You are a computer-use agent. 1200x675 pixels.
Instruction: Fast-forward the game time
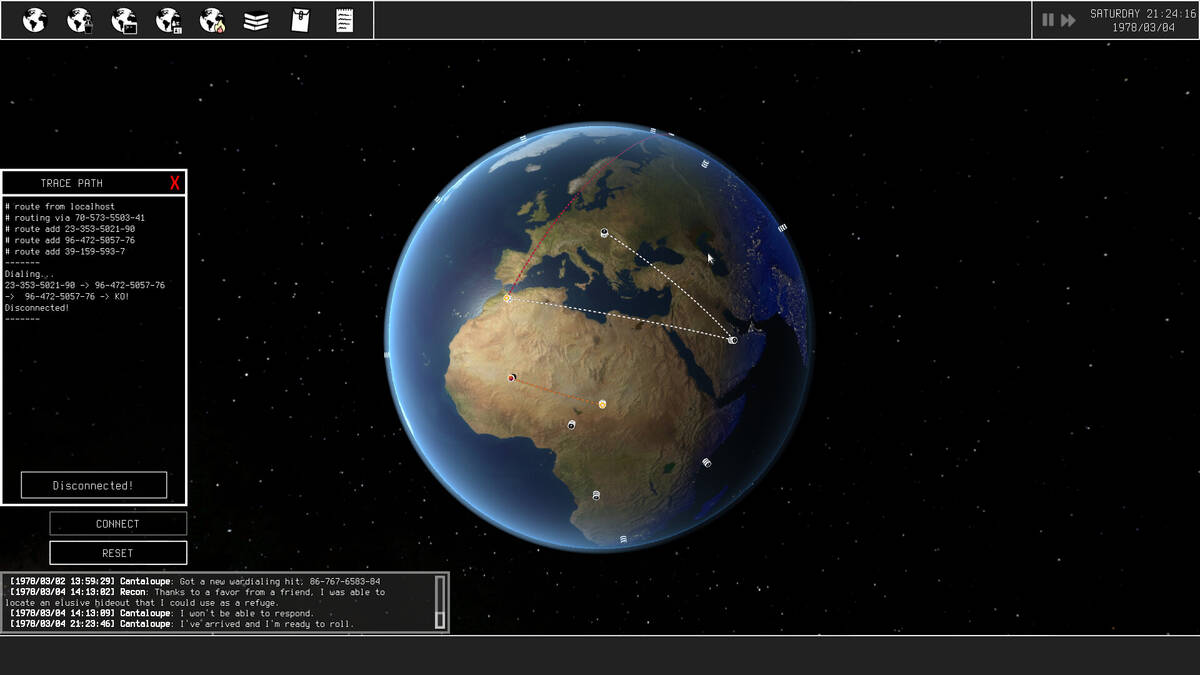[1069, 20]
